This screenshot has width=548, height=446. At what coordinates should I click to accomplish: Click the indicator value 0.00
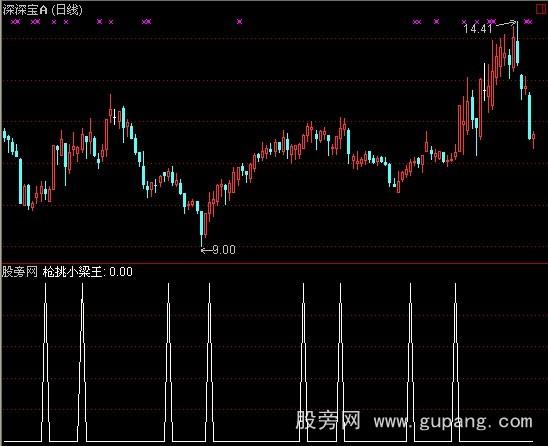pos(121,272)
